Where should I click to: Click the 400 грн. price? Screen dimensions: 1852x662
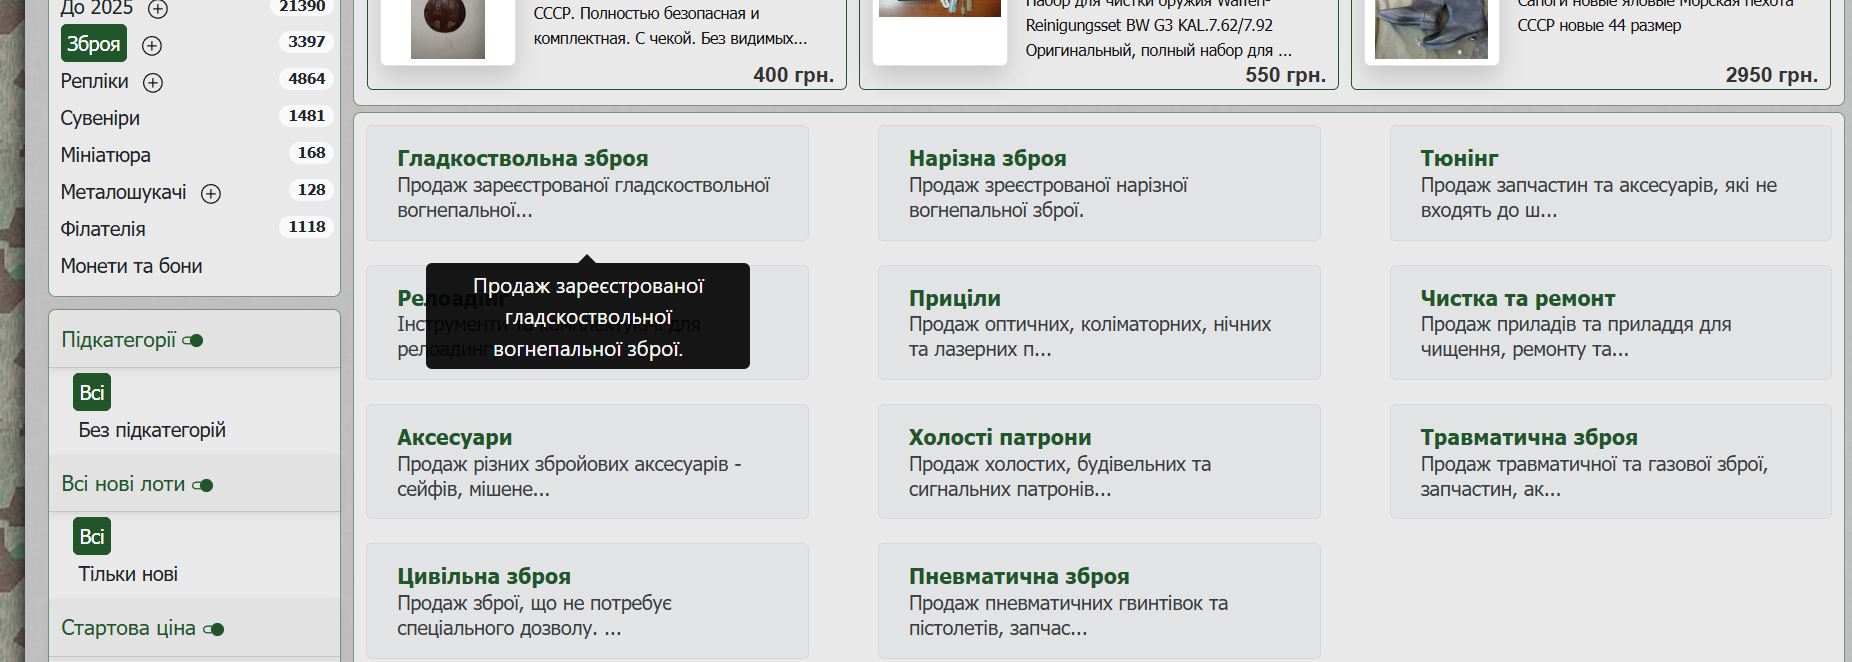click(x=793, y=75)
